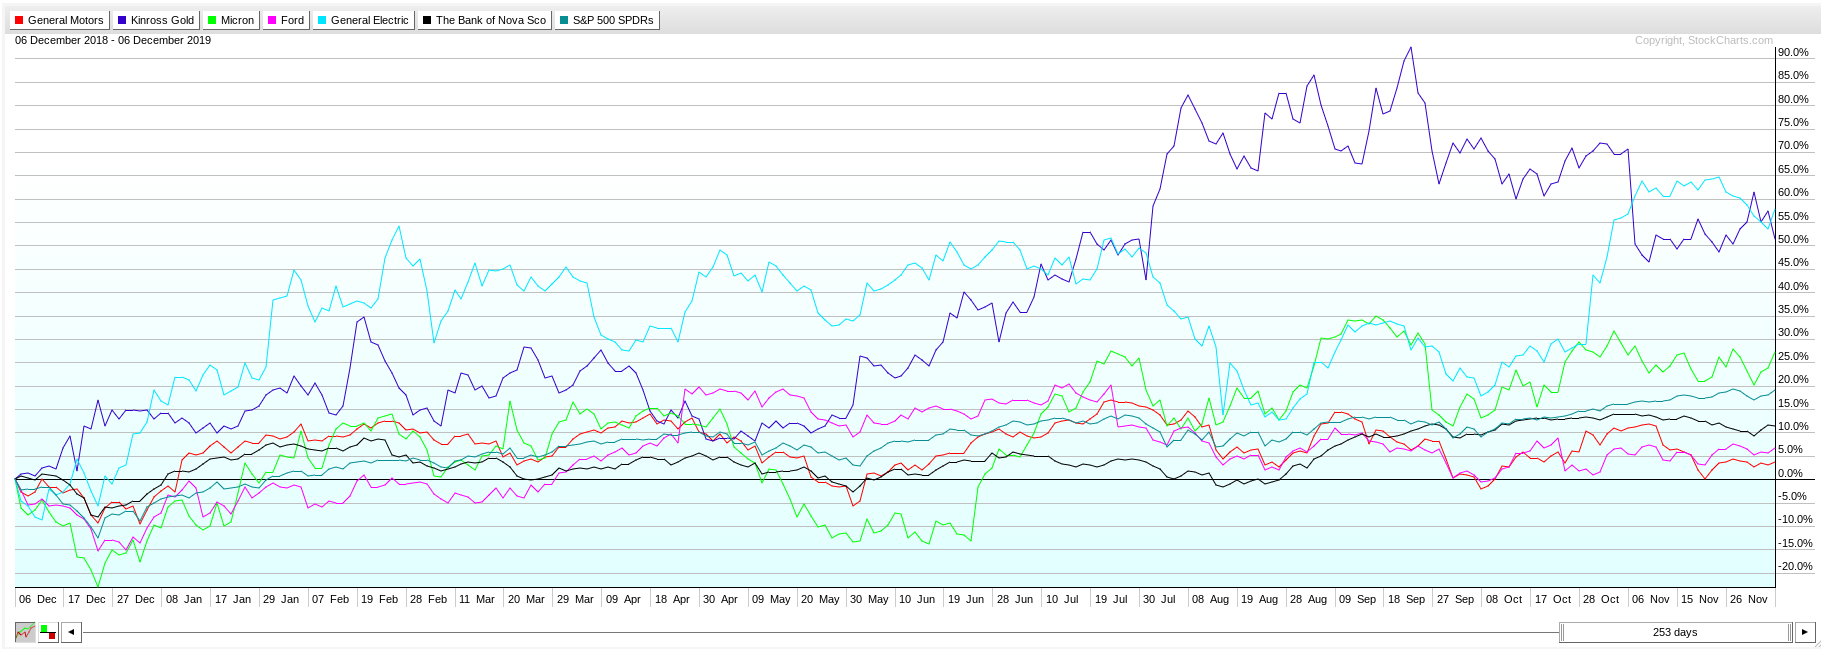Click the 253 days range slider
Viewport: 1821px width, 649px height.
pos(1675,632)
